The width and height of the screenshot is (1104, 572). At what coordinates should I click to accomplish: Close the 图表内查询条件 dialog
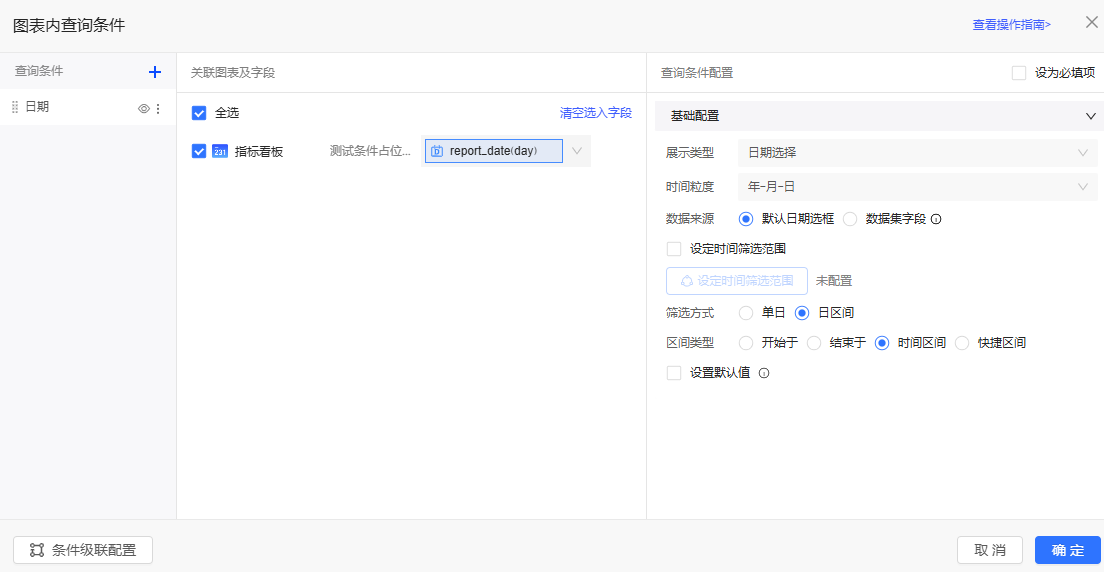tap(1092, 22)
